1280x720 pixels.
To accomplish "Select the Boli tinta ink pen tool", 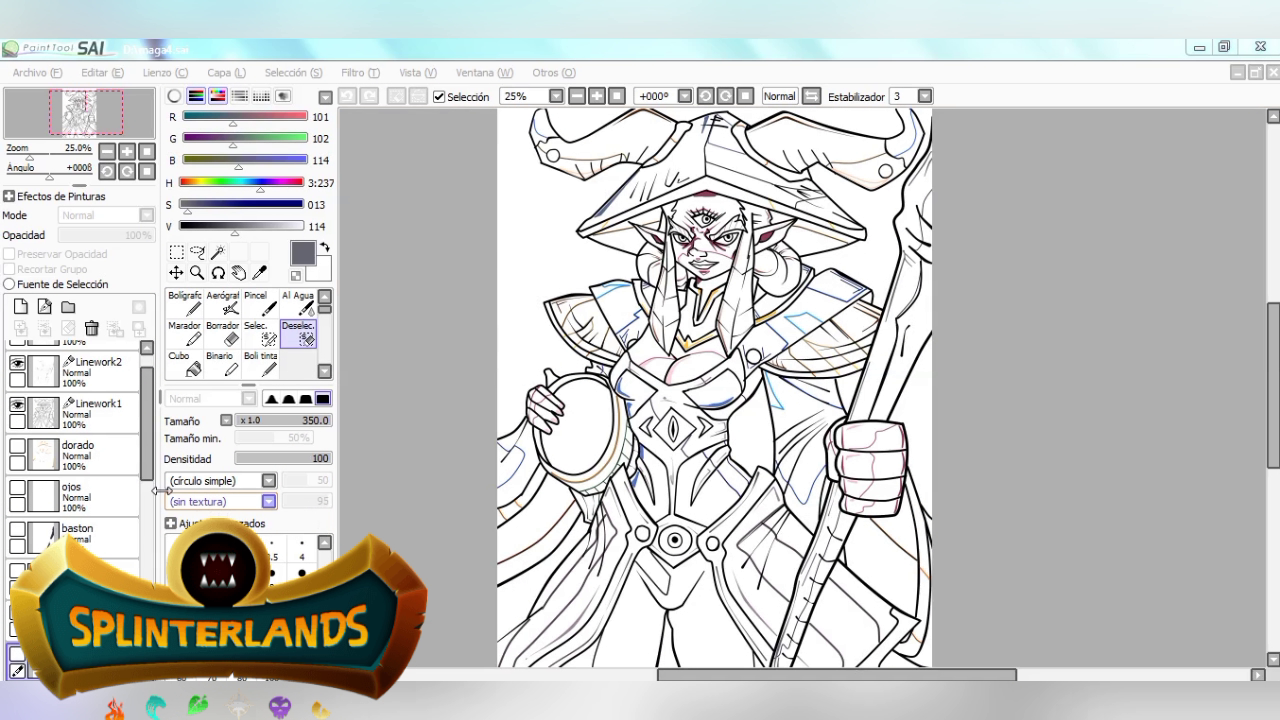I will [x=260, y=364].
